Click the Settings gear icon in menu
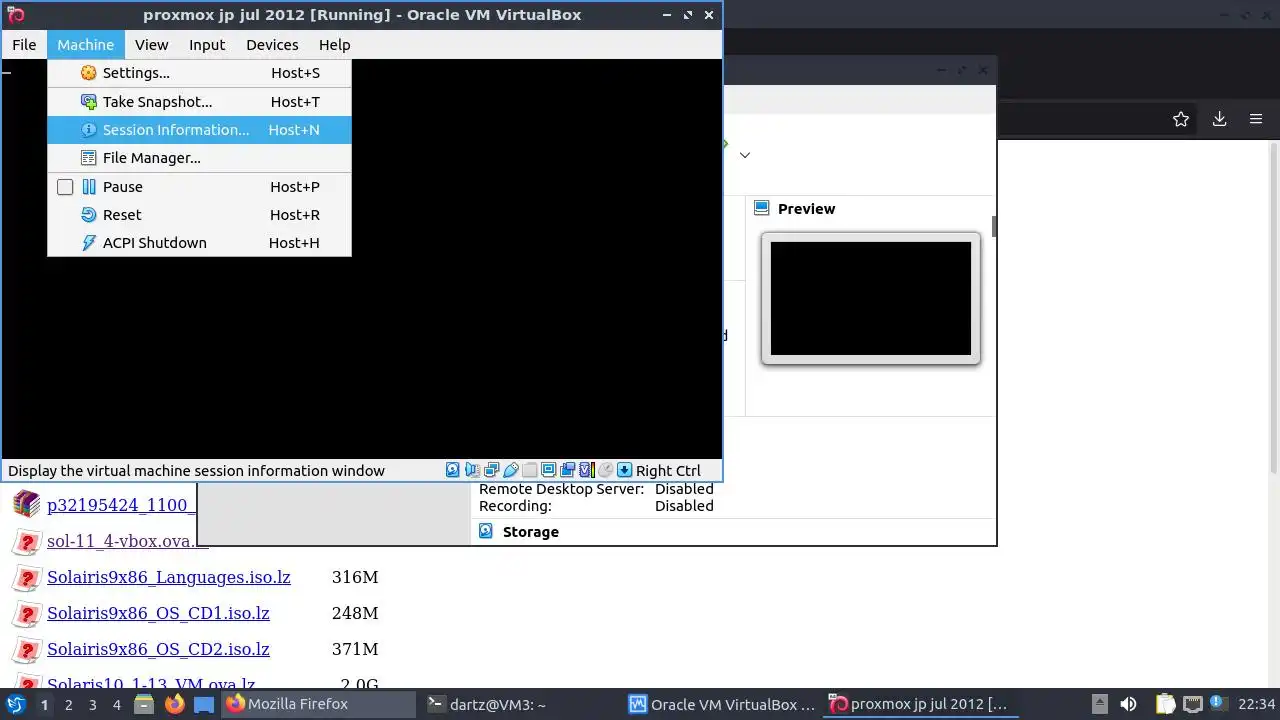 88,73
